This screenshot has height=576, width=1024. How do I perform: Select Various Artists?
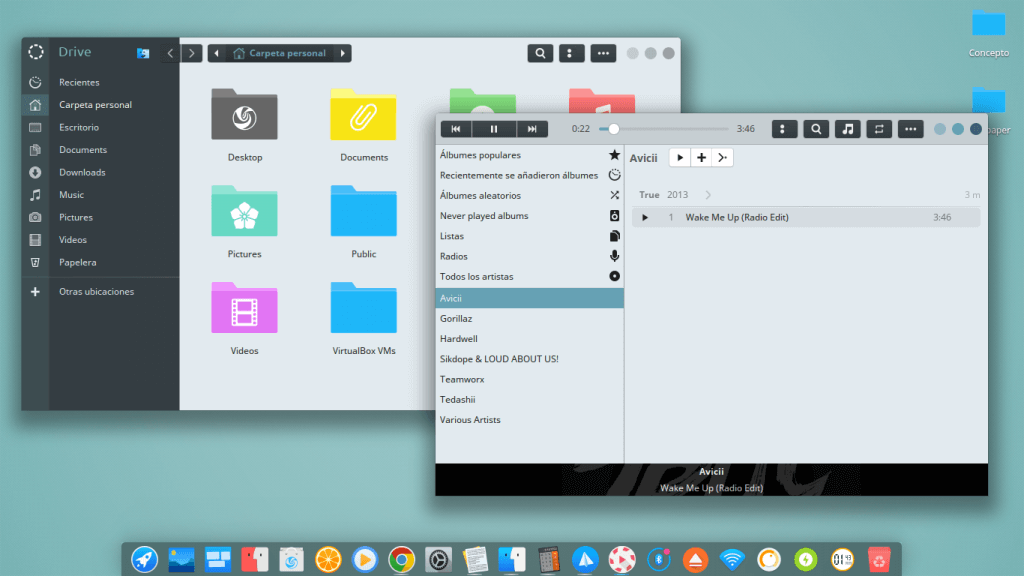pyautogui.click(x=530, y=420)
